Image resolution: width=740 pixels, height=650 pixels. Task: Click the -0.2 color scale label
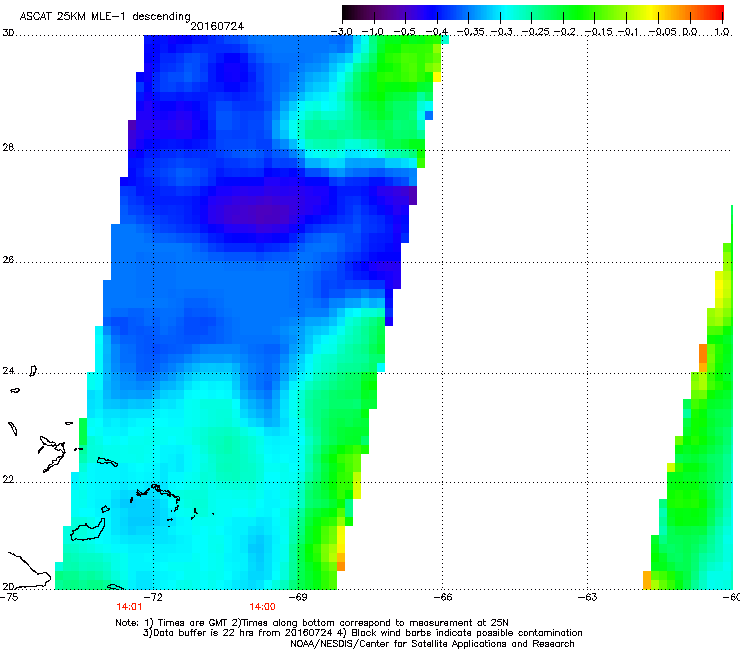coord(565,32)
